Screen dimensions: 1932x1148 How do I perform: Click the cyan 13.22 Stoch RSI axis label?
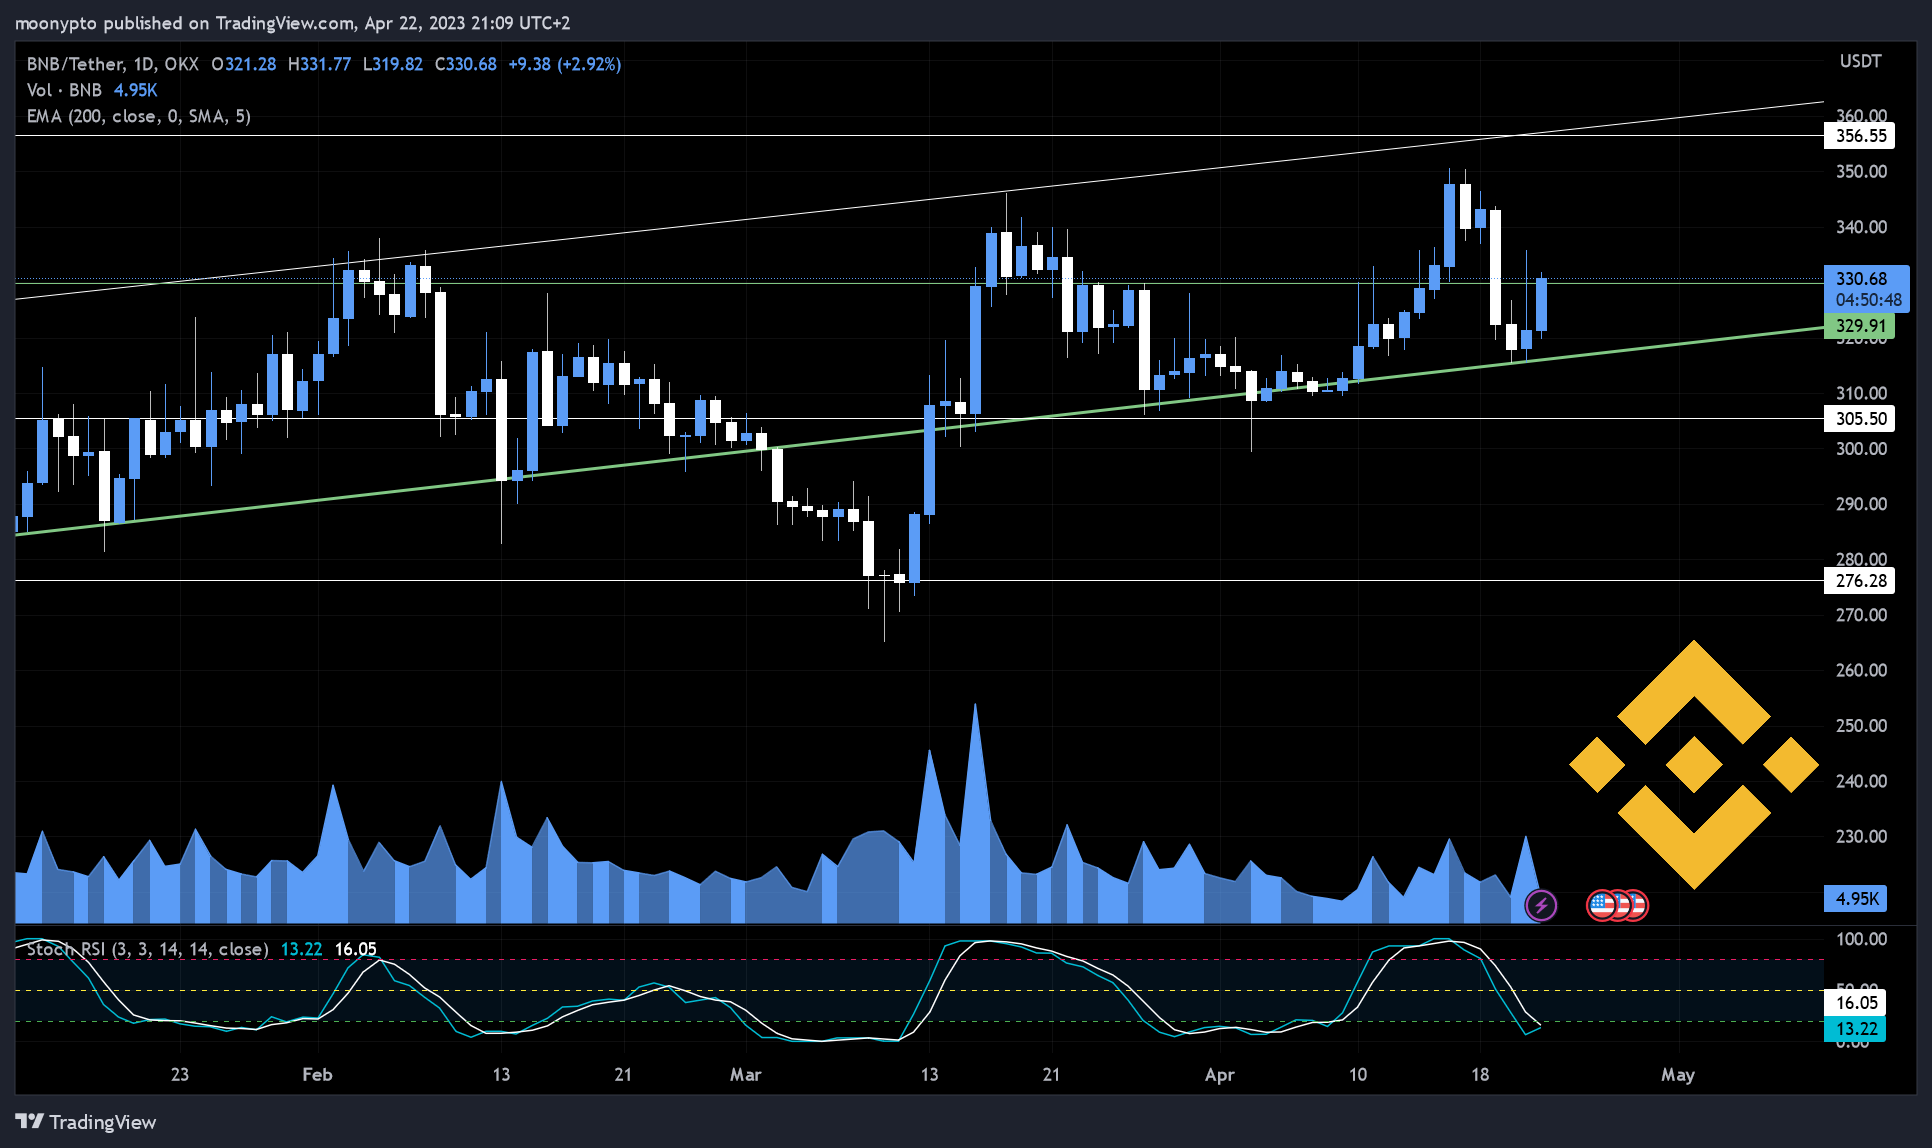[x=1856, y=1029]
